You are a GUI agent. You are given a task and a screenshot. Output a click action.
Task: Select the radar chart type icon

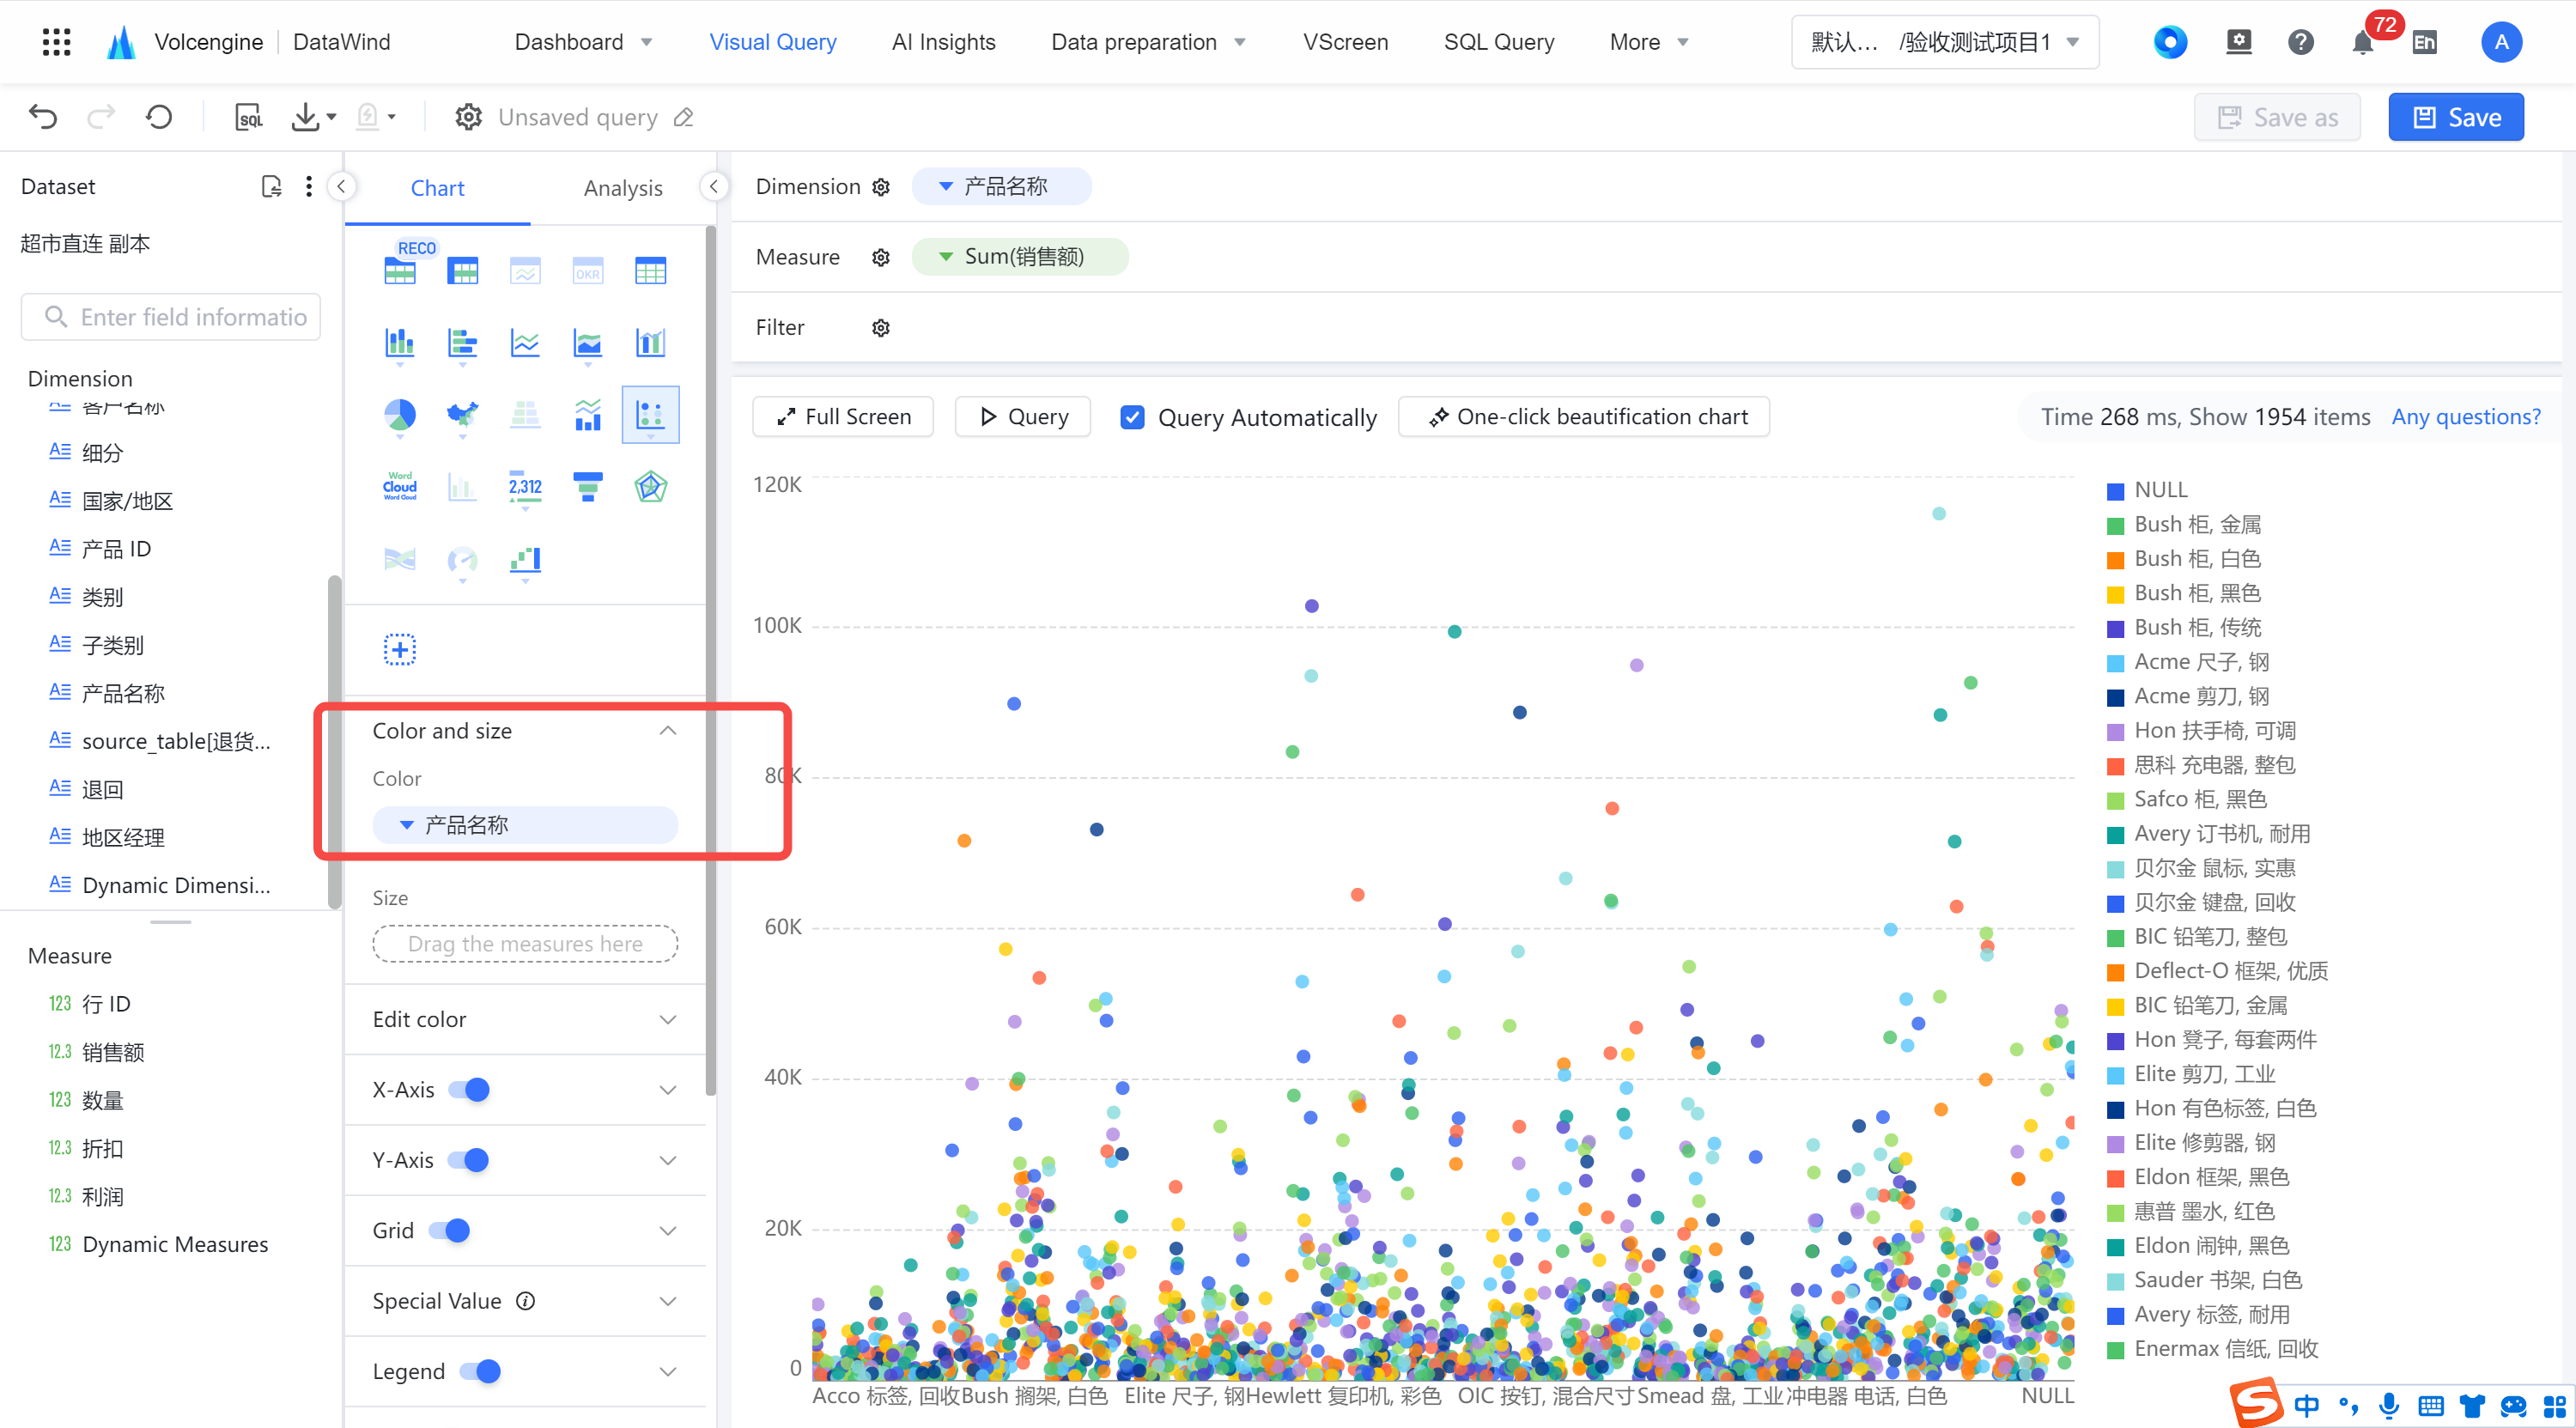click(x=650, y=486)
